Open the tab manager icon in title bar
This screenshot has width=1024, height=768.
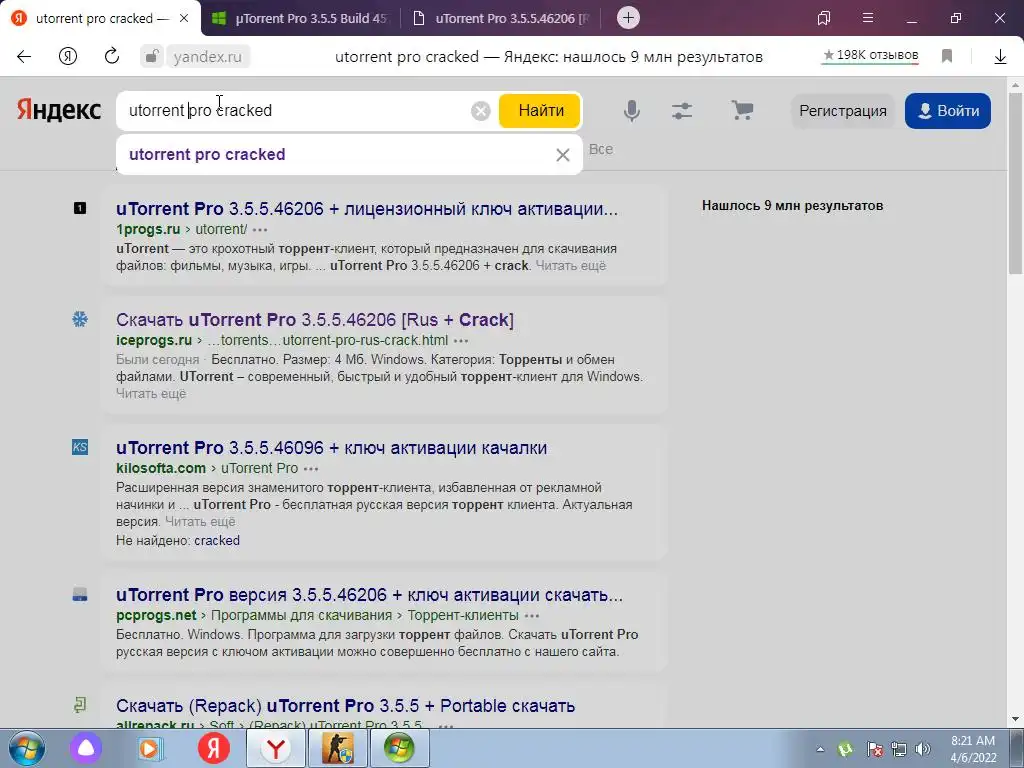click(824, 18)
